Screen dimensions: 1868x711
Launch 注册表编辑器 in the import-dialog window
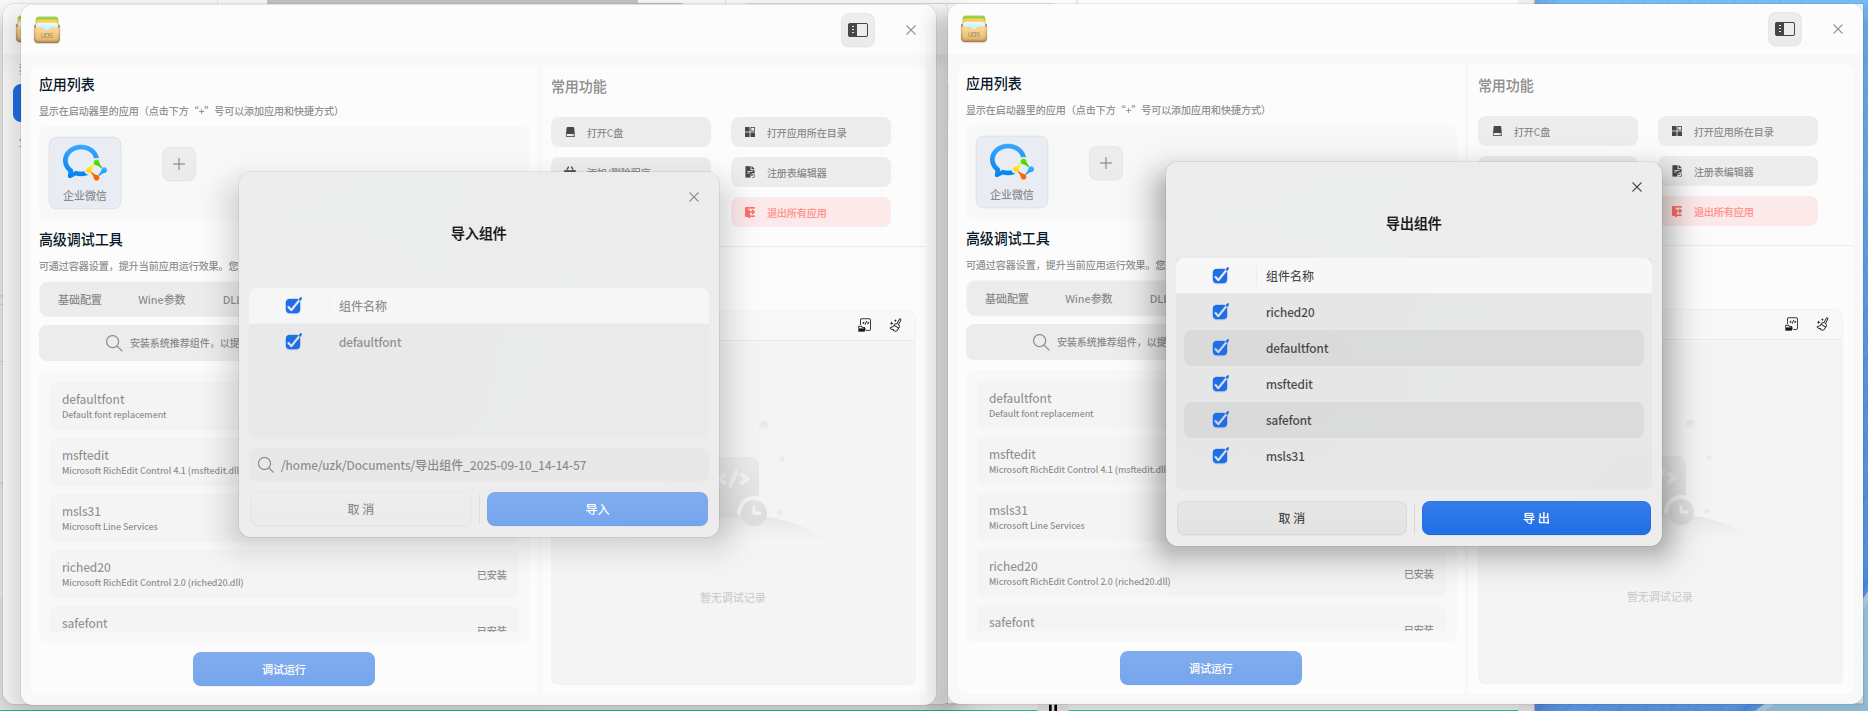click(x=811, y=172)
